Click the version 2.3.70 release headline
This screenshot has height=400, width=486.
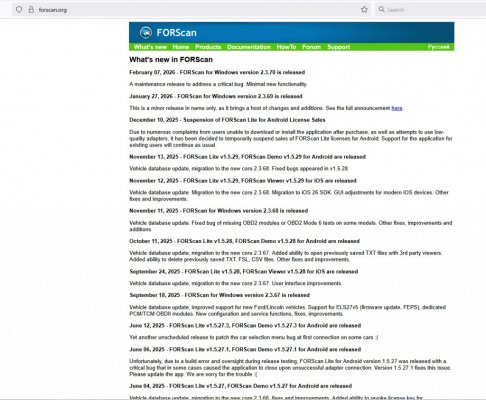tap(217, 72)
